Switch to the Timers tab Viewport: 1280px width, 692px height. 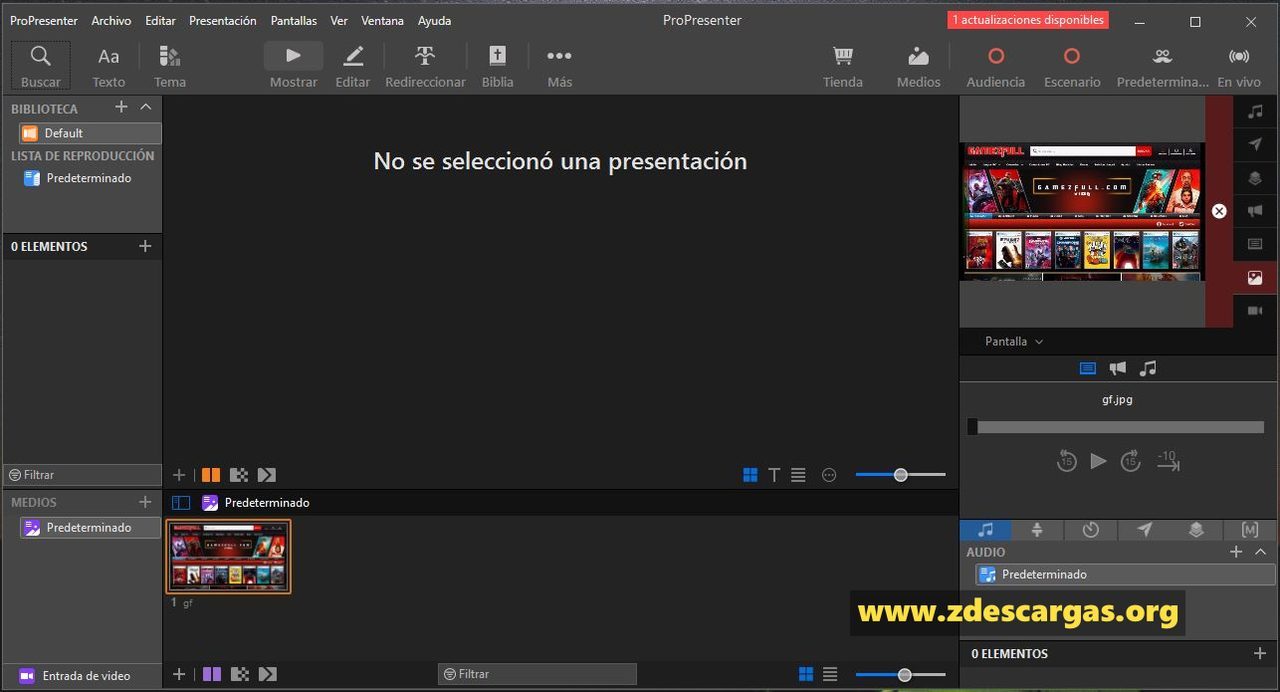click(1090, 530)
